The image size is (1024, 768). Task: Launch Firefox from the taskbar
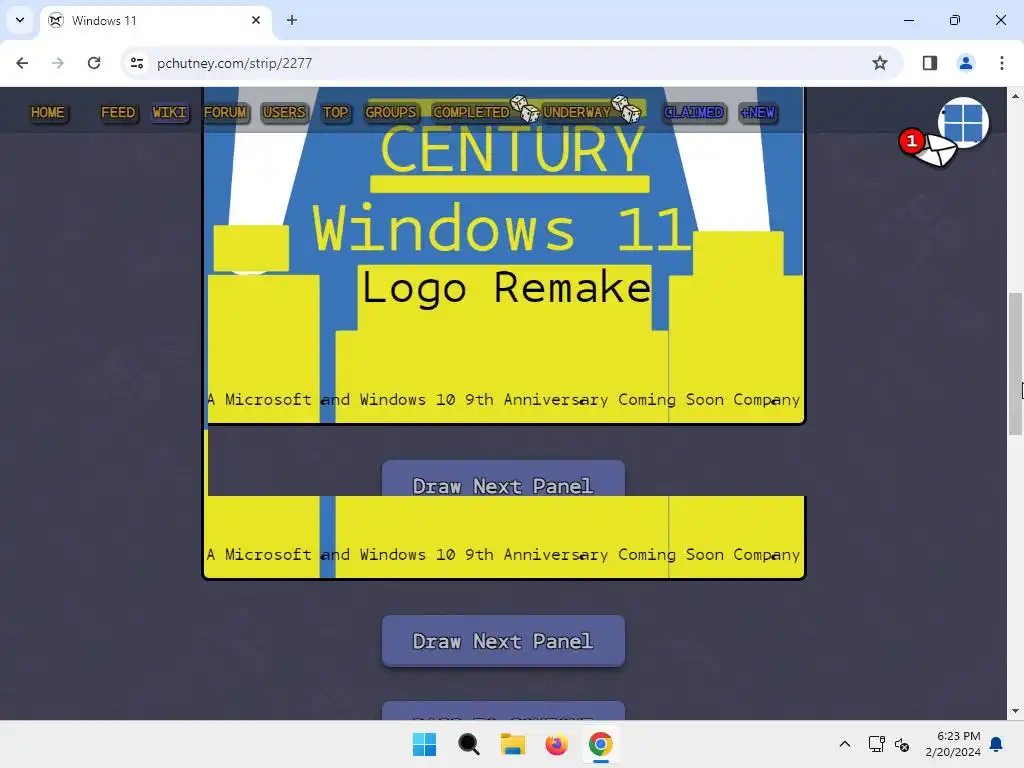[x=556, y=744]
